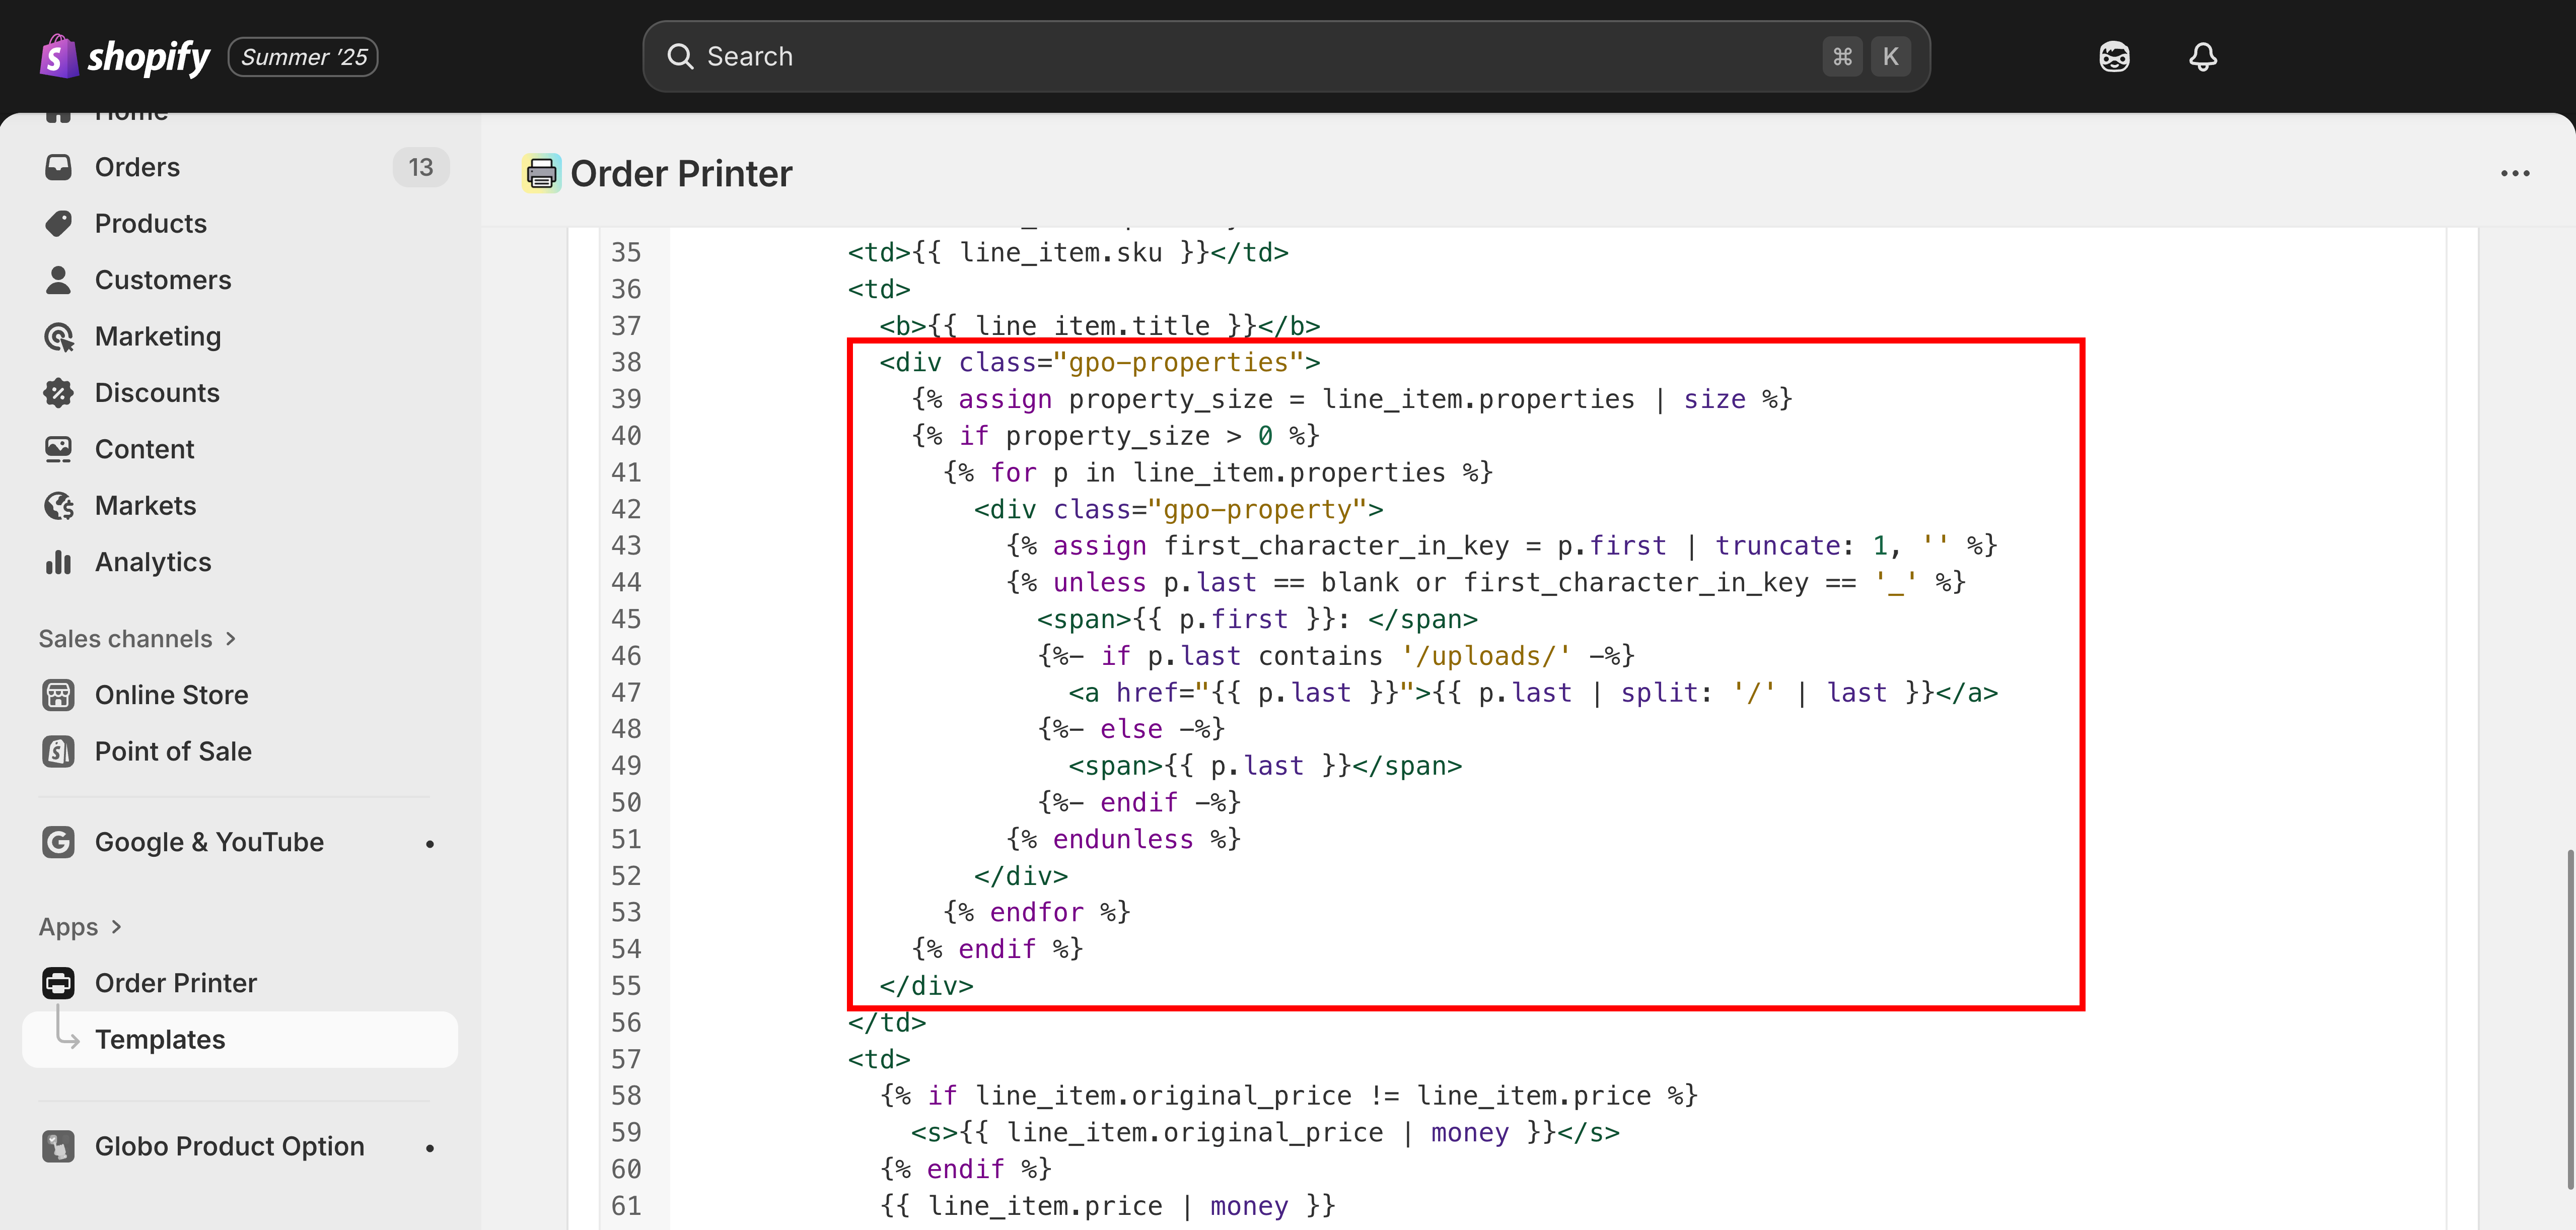Viewport: 2576px width, 1230px height.
Task: Click the Order Printer sidebar icon
Action: (x=59, y=983)
